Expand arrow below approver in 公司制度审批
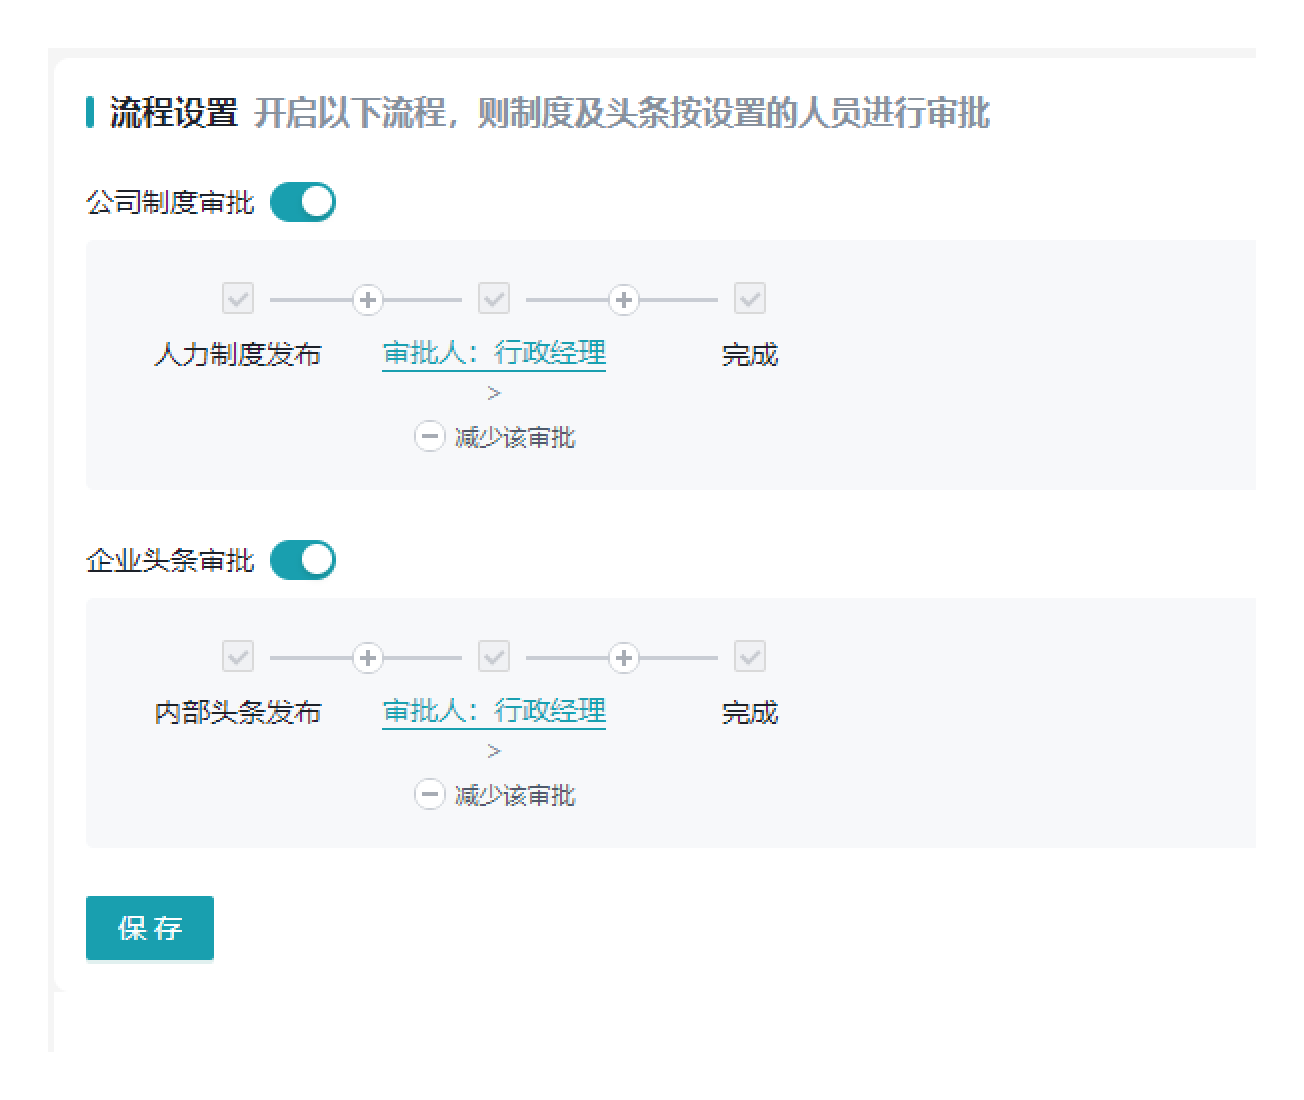This screenshot has height=1100, width=1304. pos(494,394)
